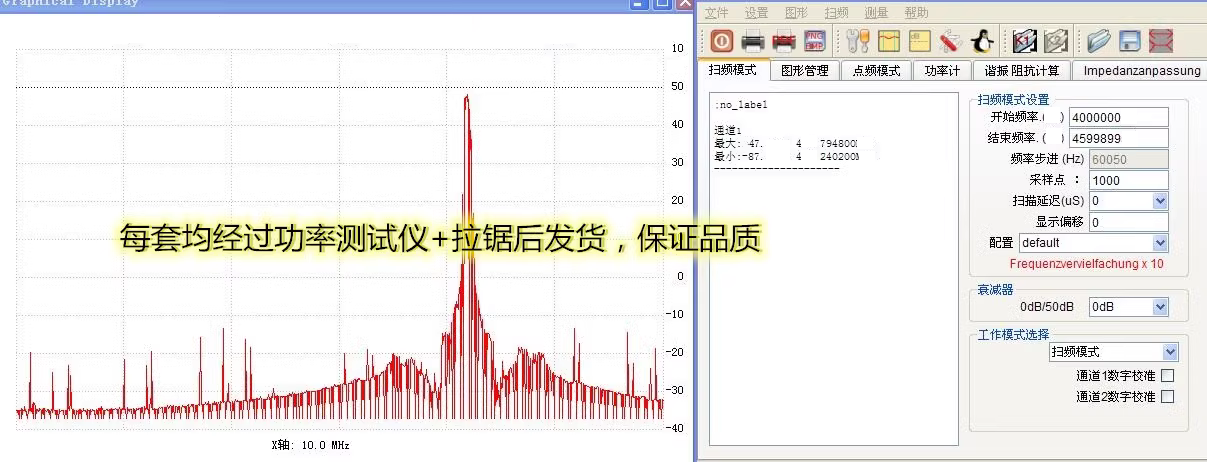Viewport: 1207px width, 462px height.
Task: Click the 开始频率 input field
Action: 1118,117
